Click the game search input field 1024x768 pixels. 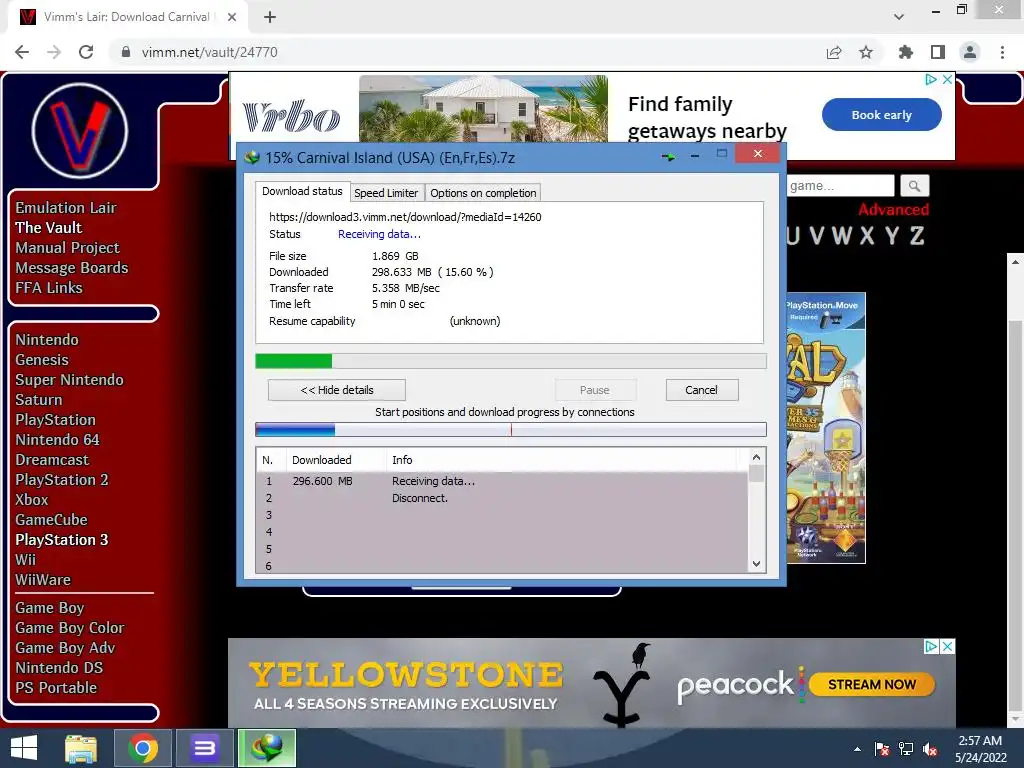click(x=840, y=185)
